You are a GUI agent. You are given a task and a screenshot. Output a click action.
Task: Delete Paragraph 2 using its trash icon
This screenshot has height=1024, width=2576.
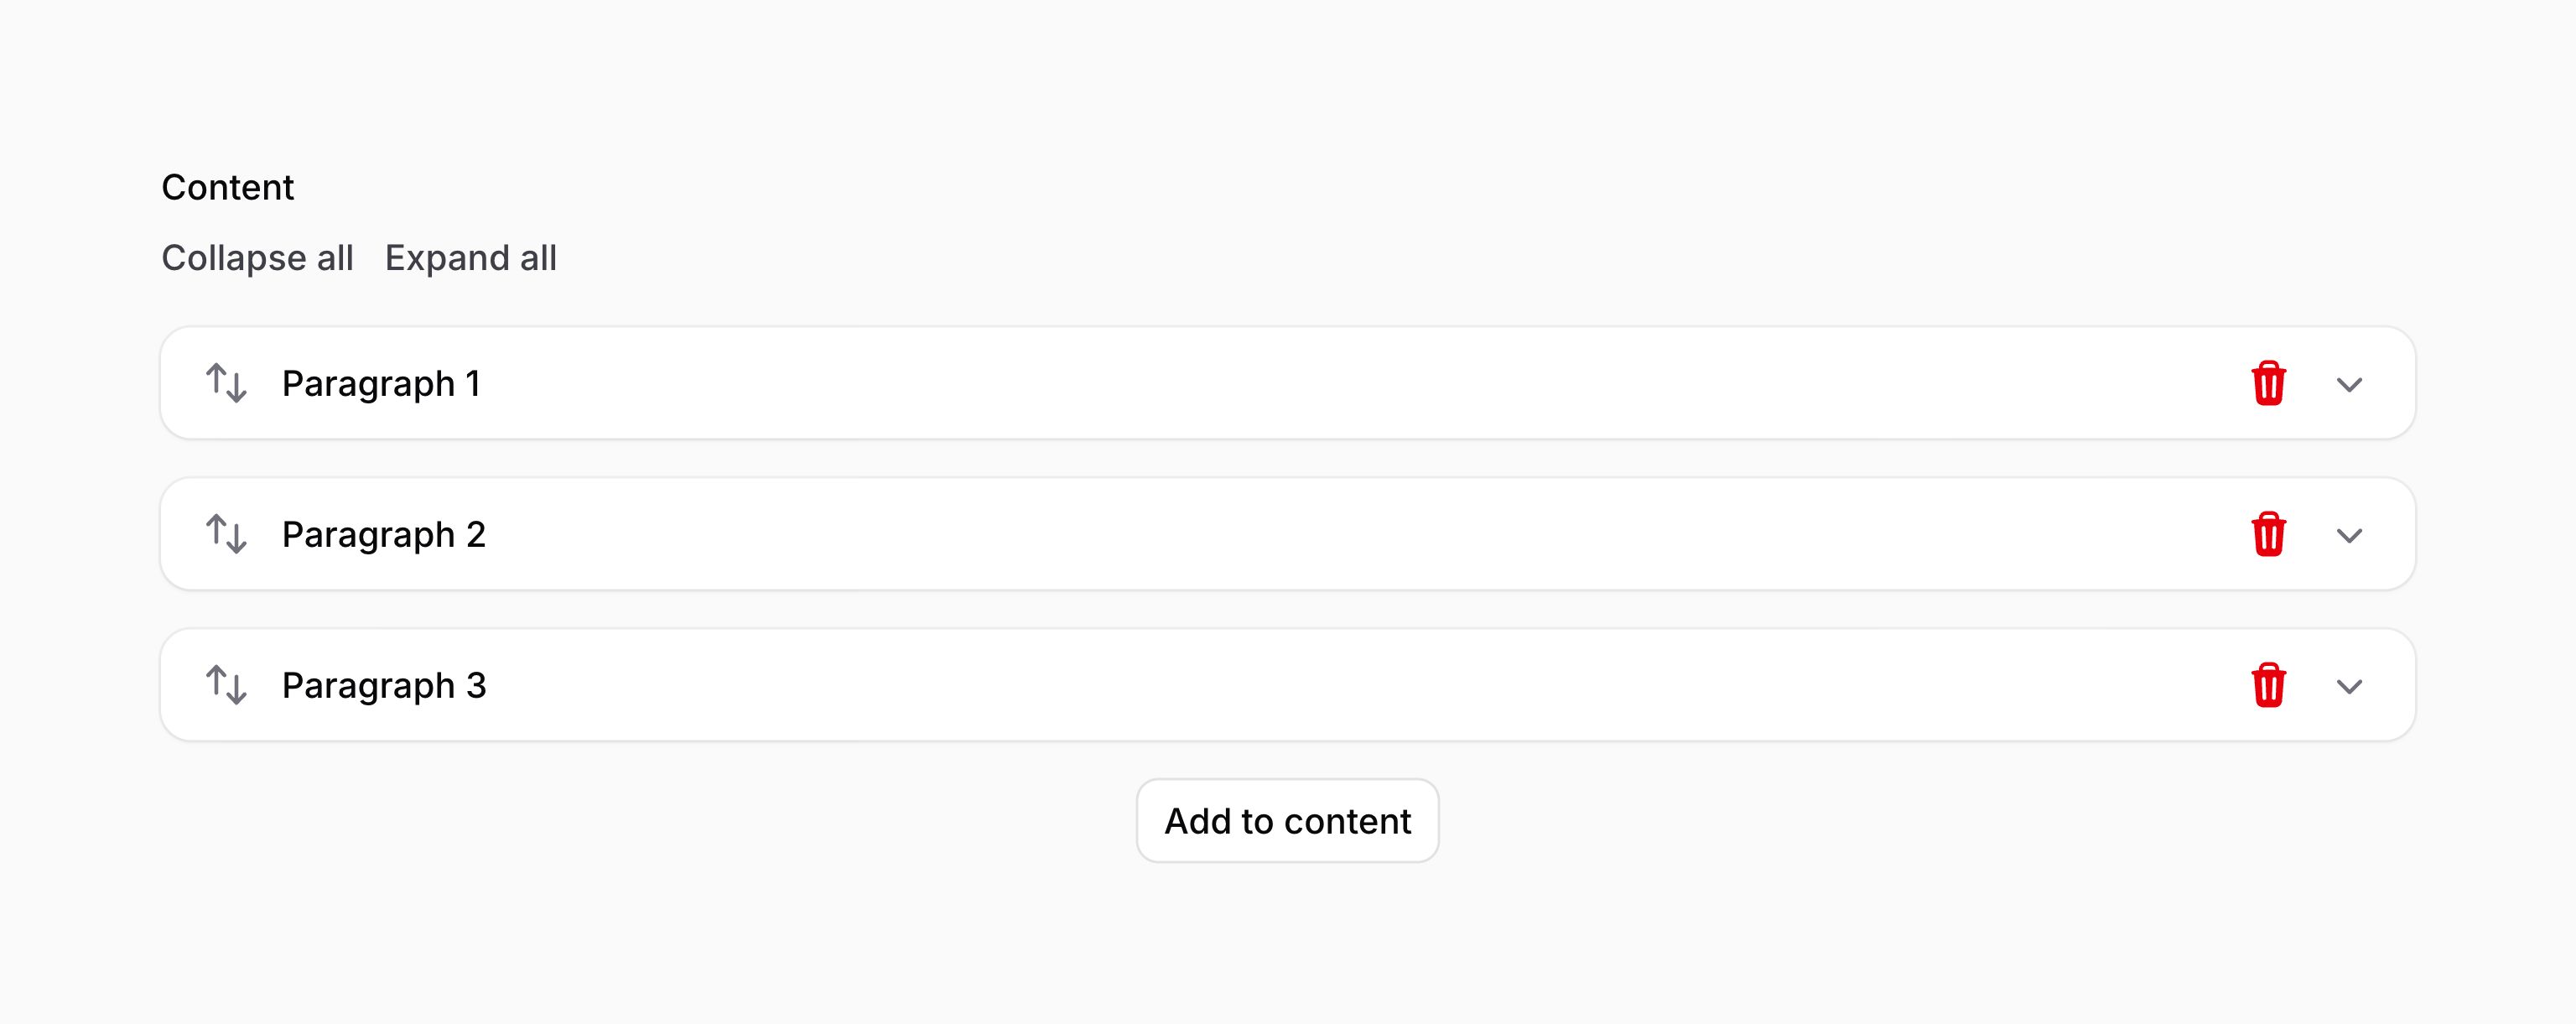(2268, 535)
